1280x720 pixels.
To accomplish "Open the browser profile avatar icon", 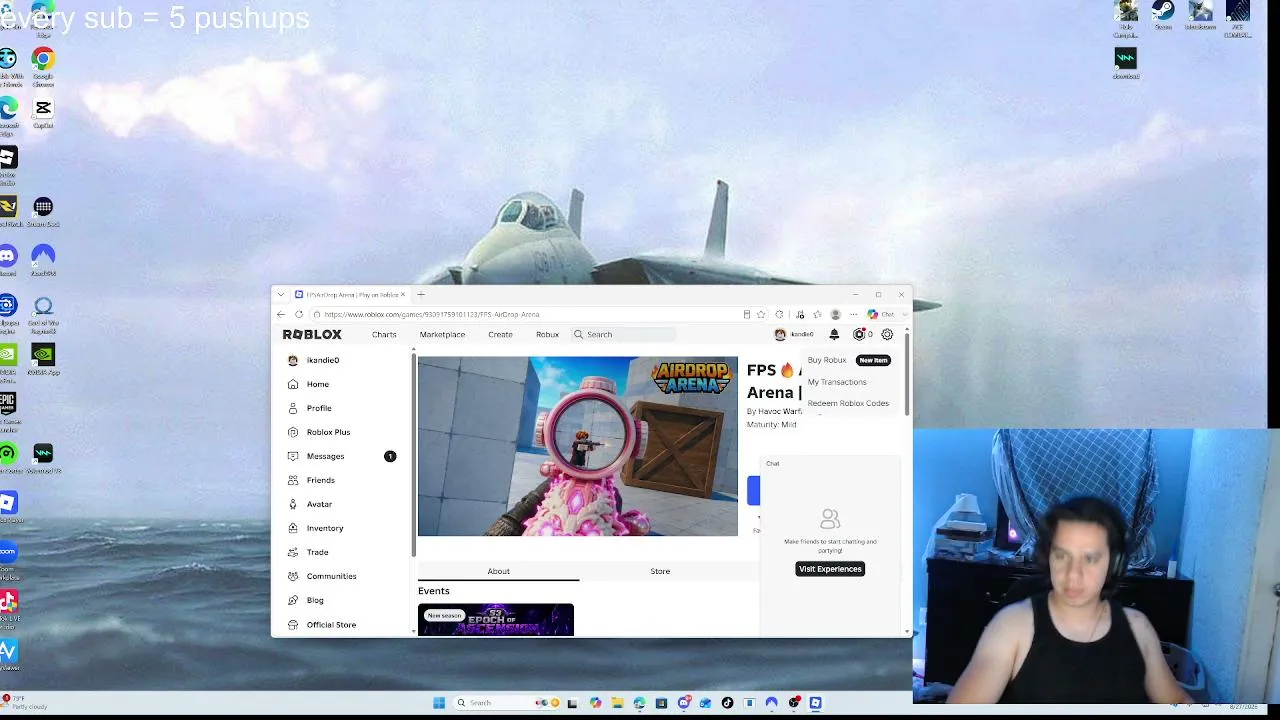I will pos(836,314).
